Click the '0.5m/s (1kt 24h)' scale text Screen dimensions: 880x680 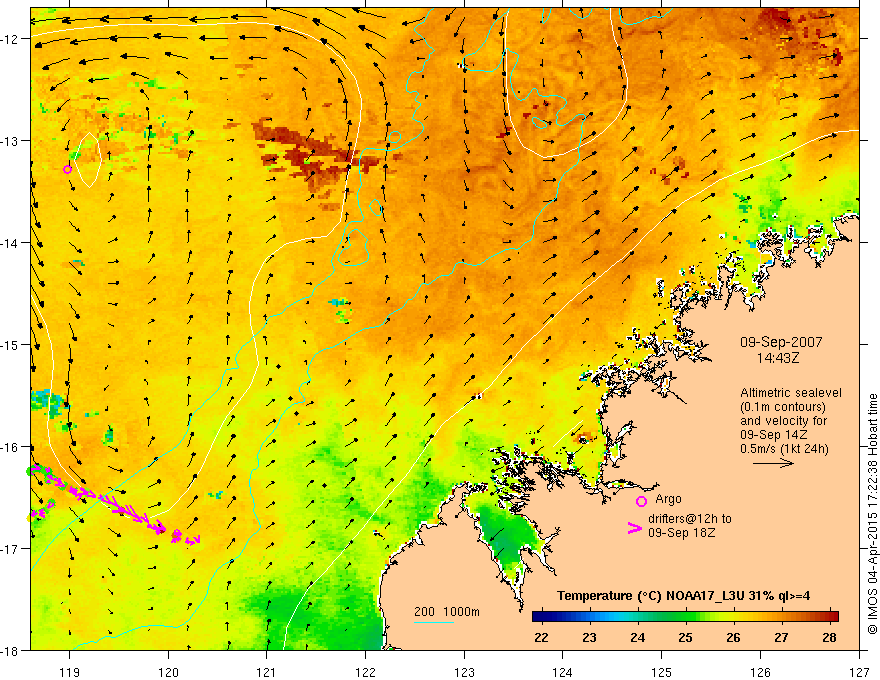(x=784, y=449)
